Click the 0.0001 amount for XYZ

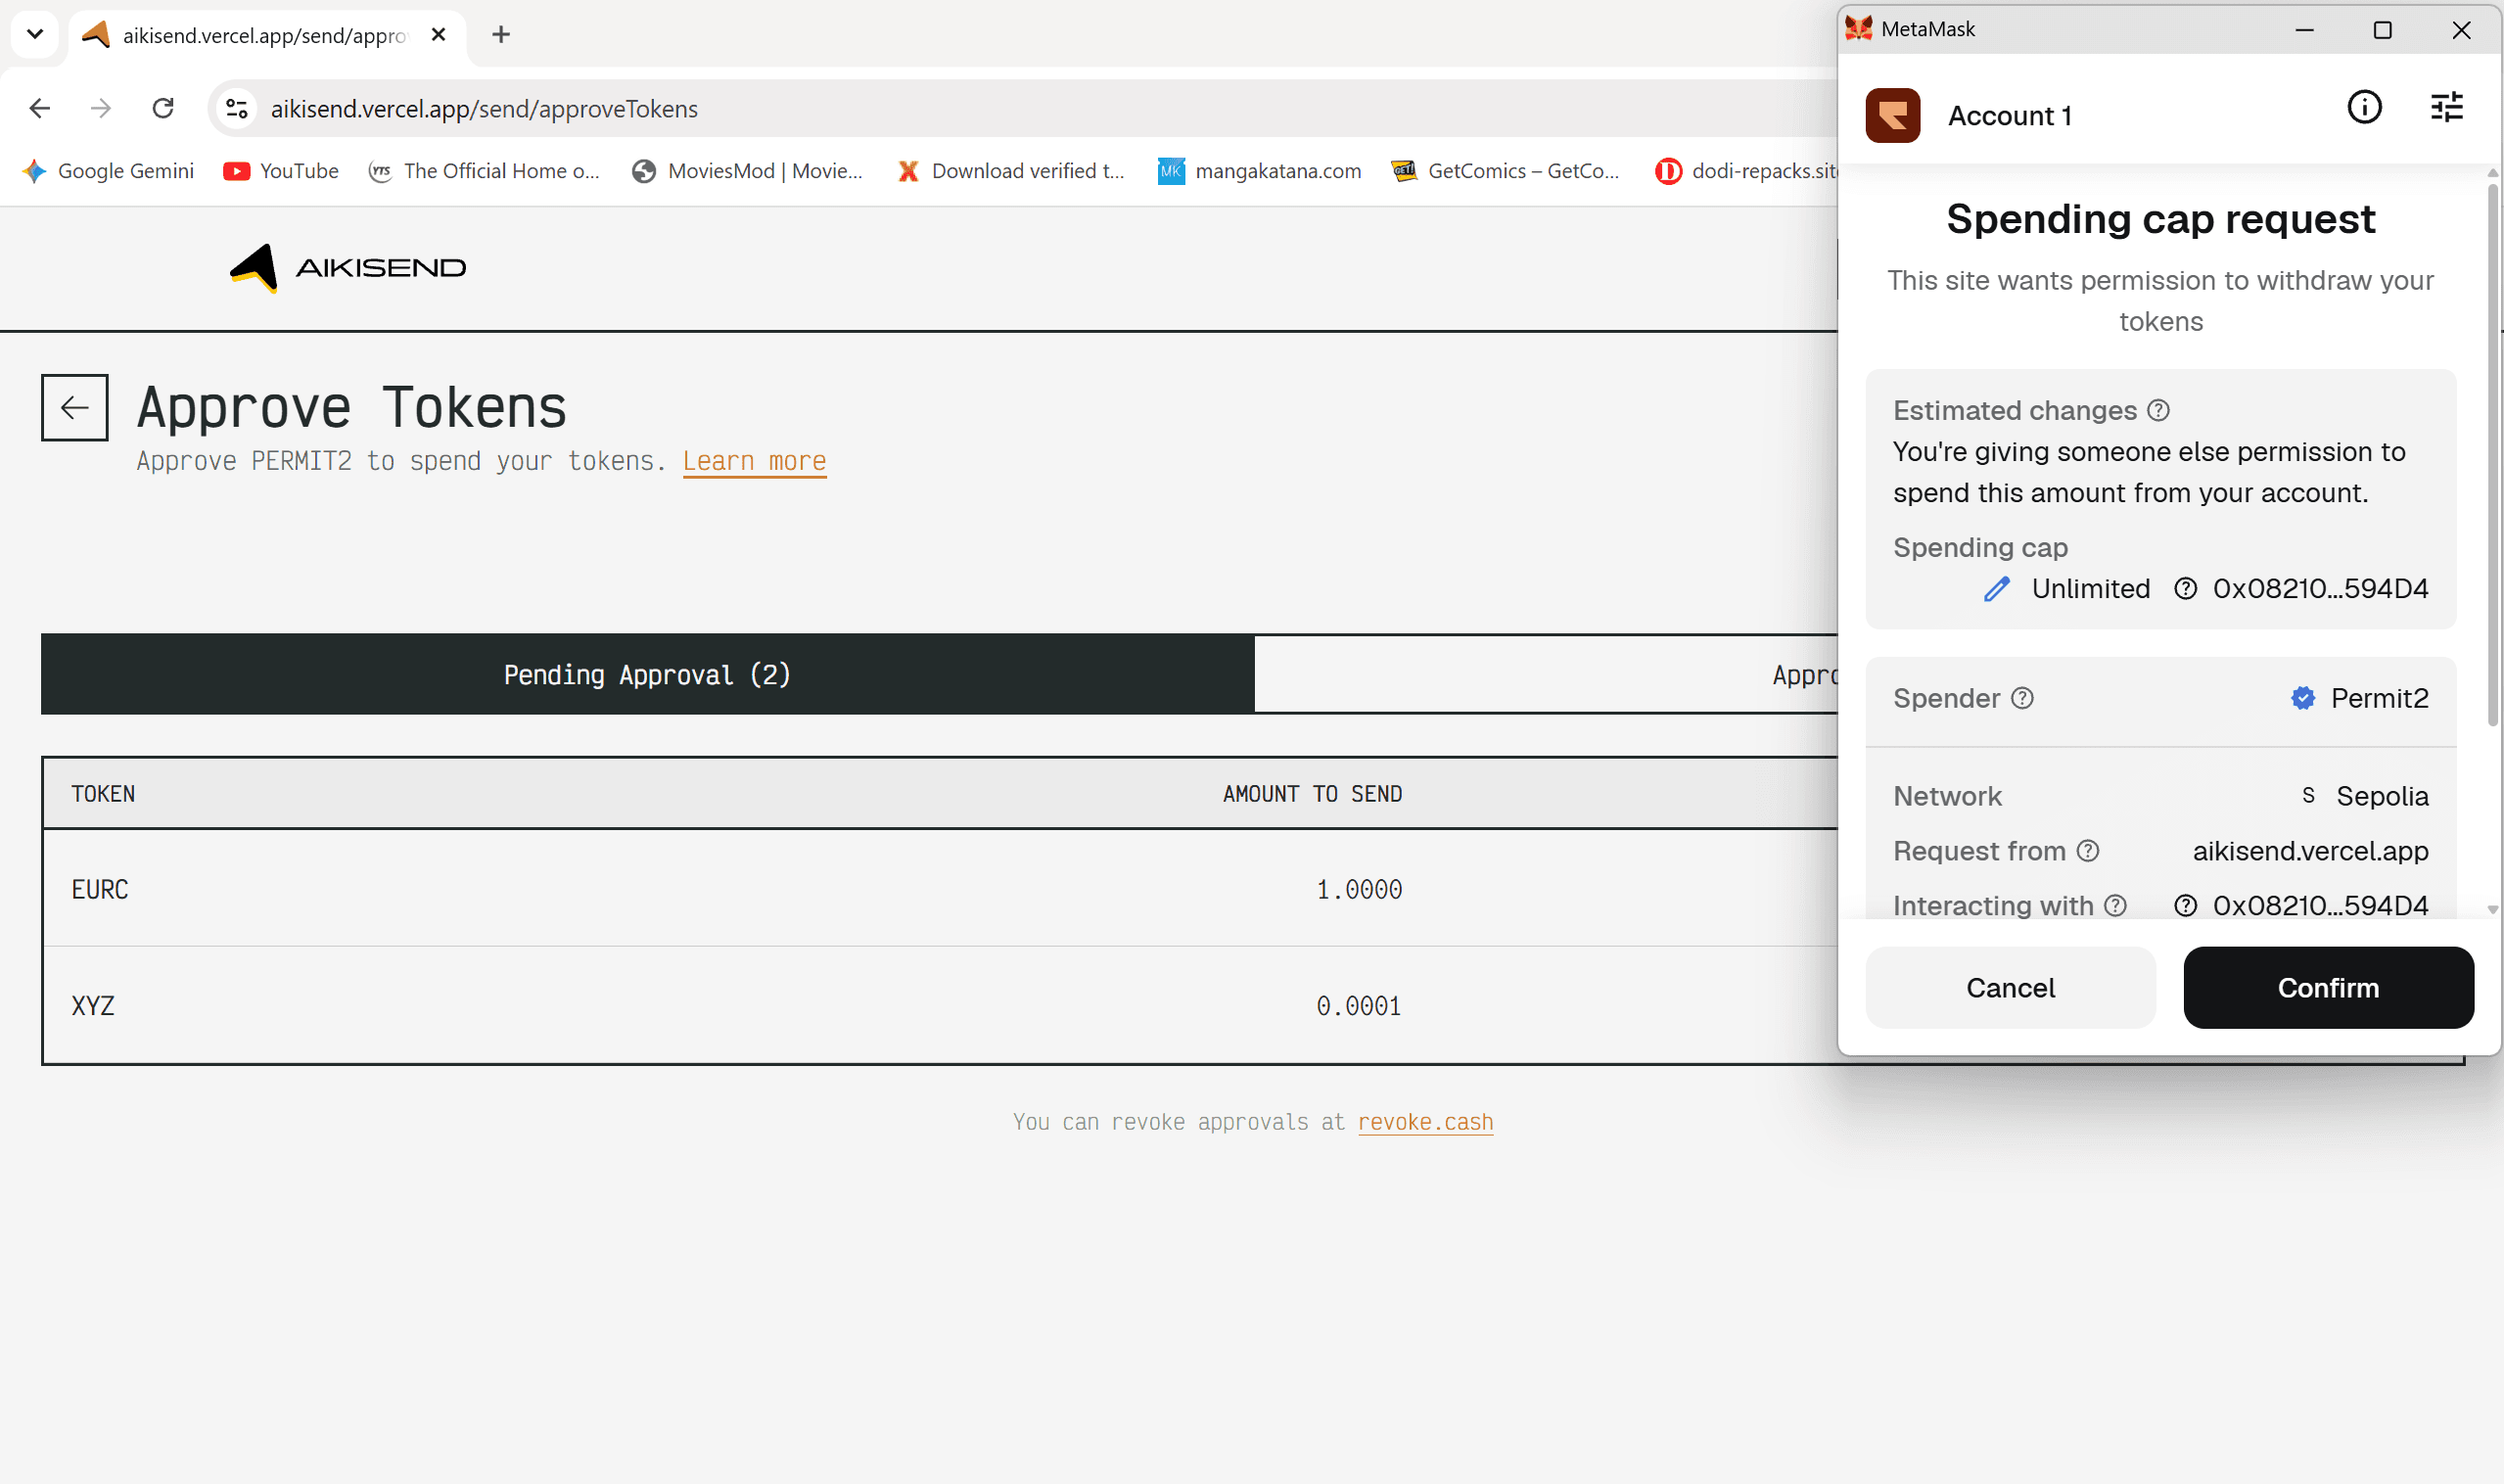[x=1359, y=1005]
